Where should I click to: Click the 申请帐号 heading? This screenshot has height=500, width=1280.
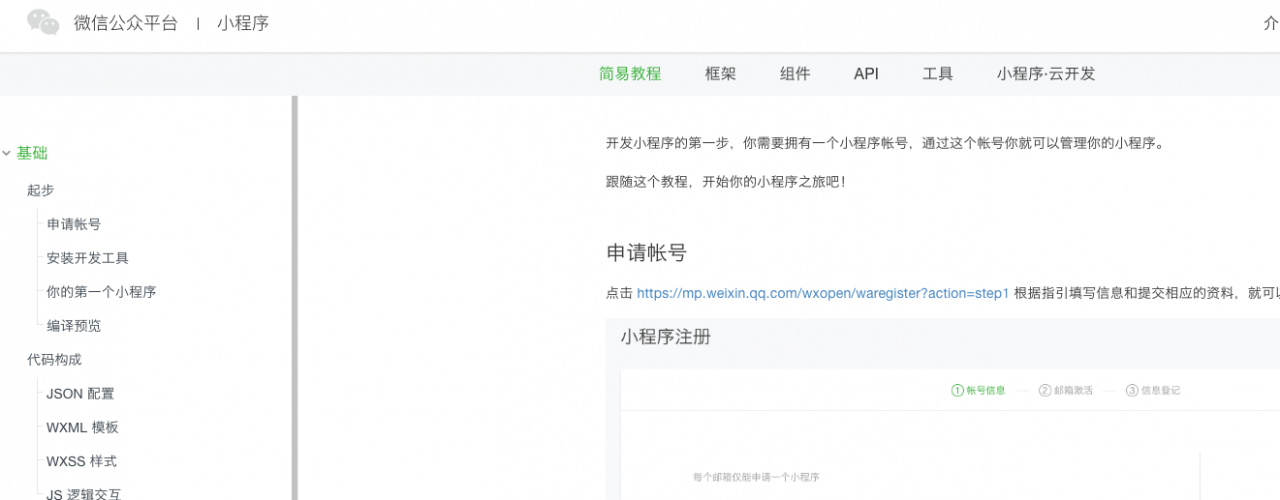pyautogui.click(x=647, y=253)
